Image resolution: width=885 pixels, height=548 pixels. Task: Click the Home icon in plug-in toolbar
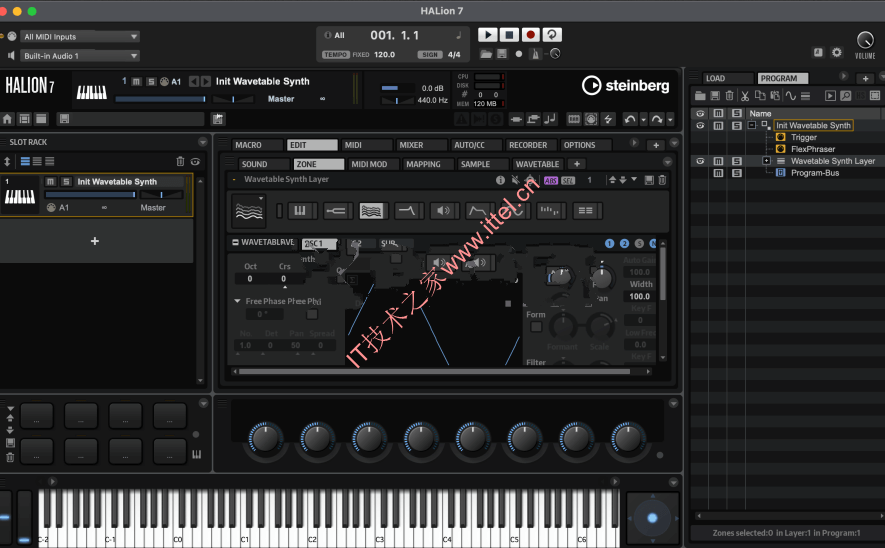(7, 119)
